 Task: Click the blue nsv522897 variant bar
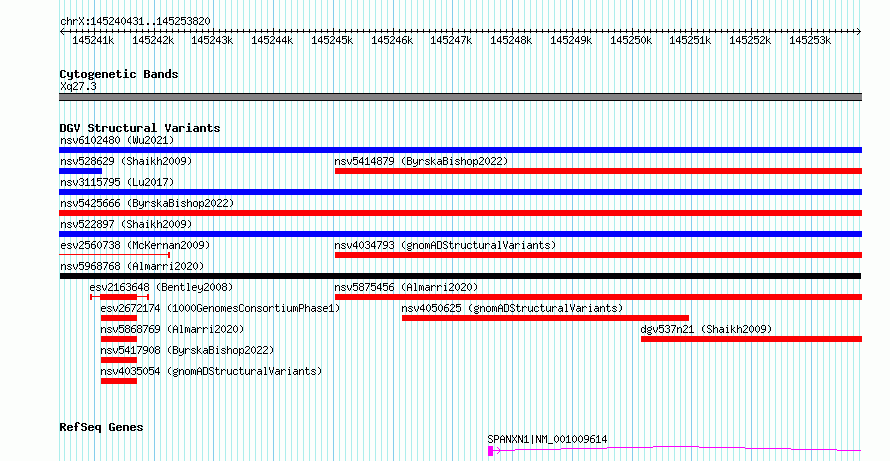pyautogui.click(x=460, y=234)
